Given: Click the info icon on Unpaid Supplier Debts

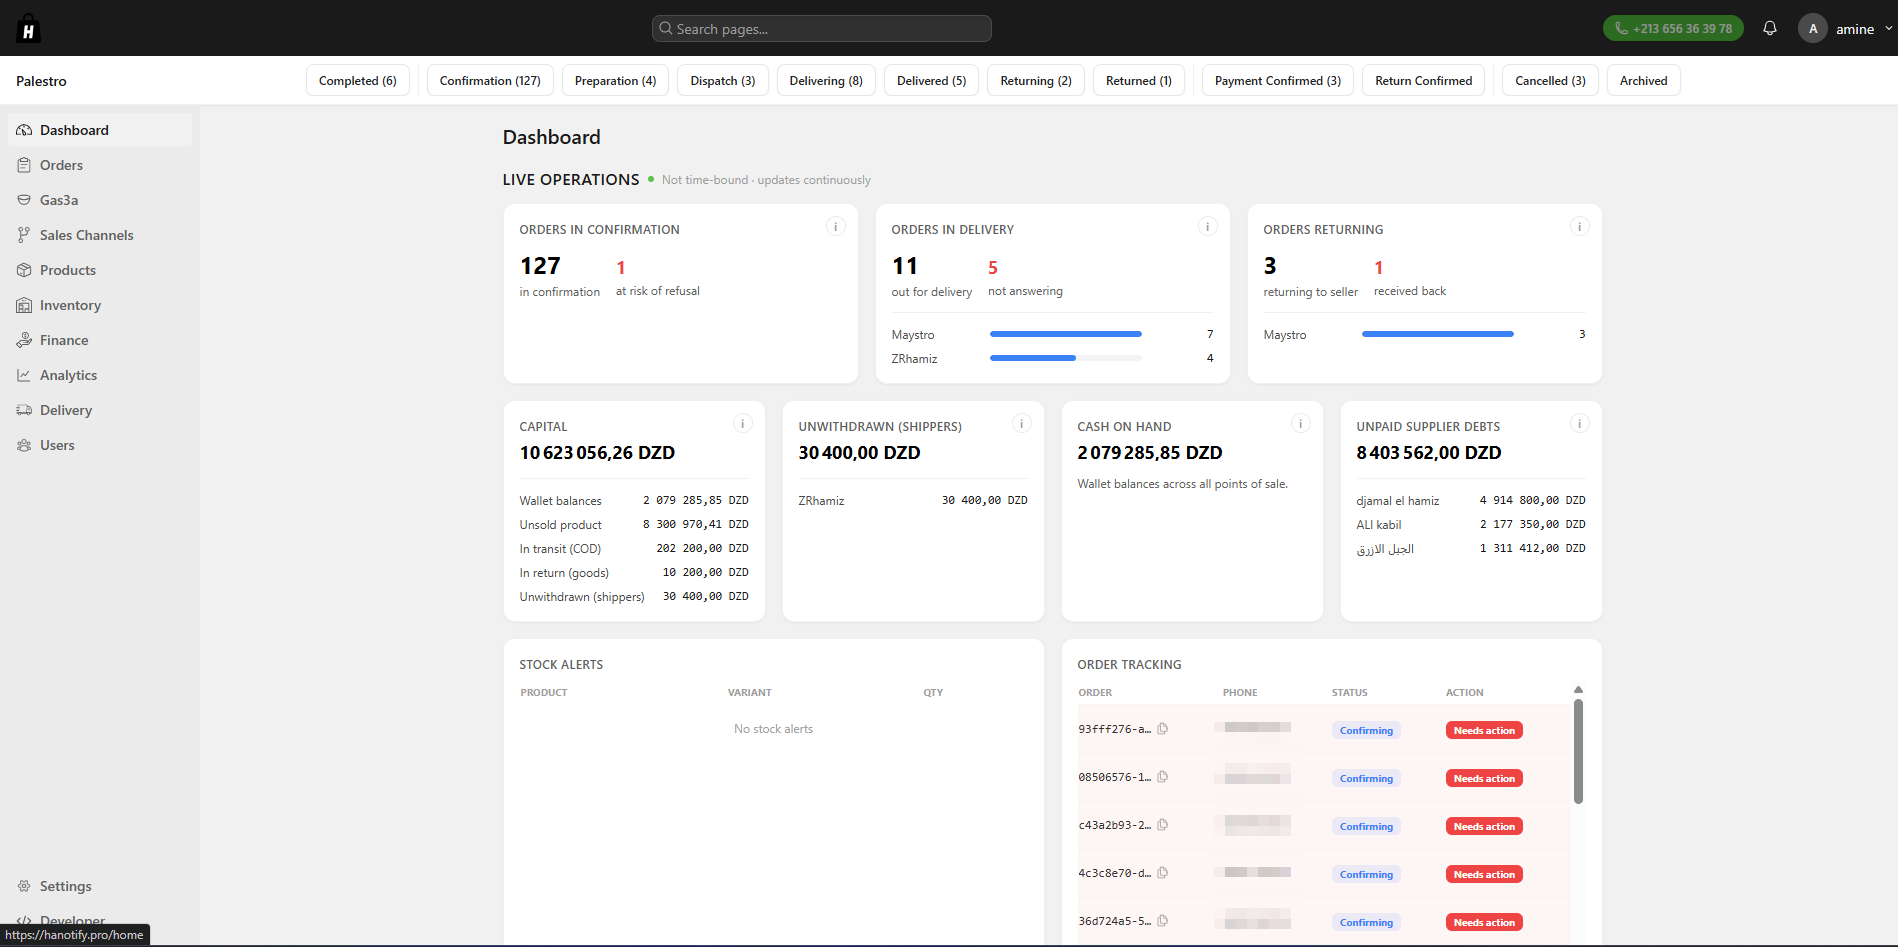Looking at the screenshot, I should pos(1580,424).
